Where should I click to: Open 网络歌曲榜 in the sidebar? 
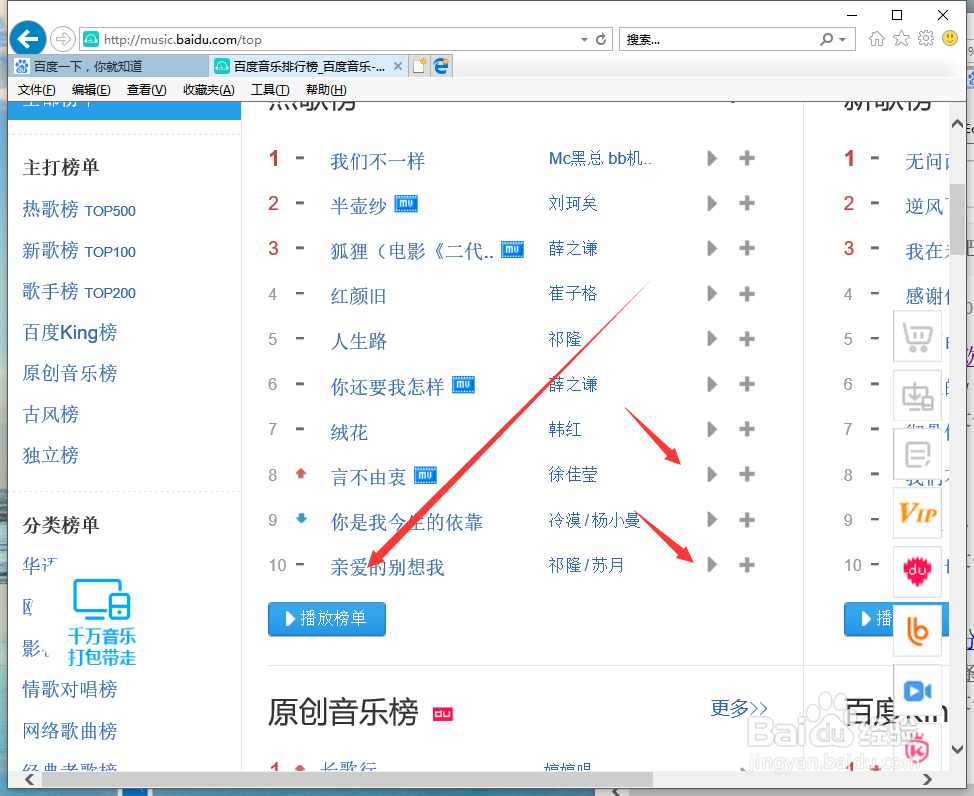70,731
